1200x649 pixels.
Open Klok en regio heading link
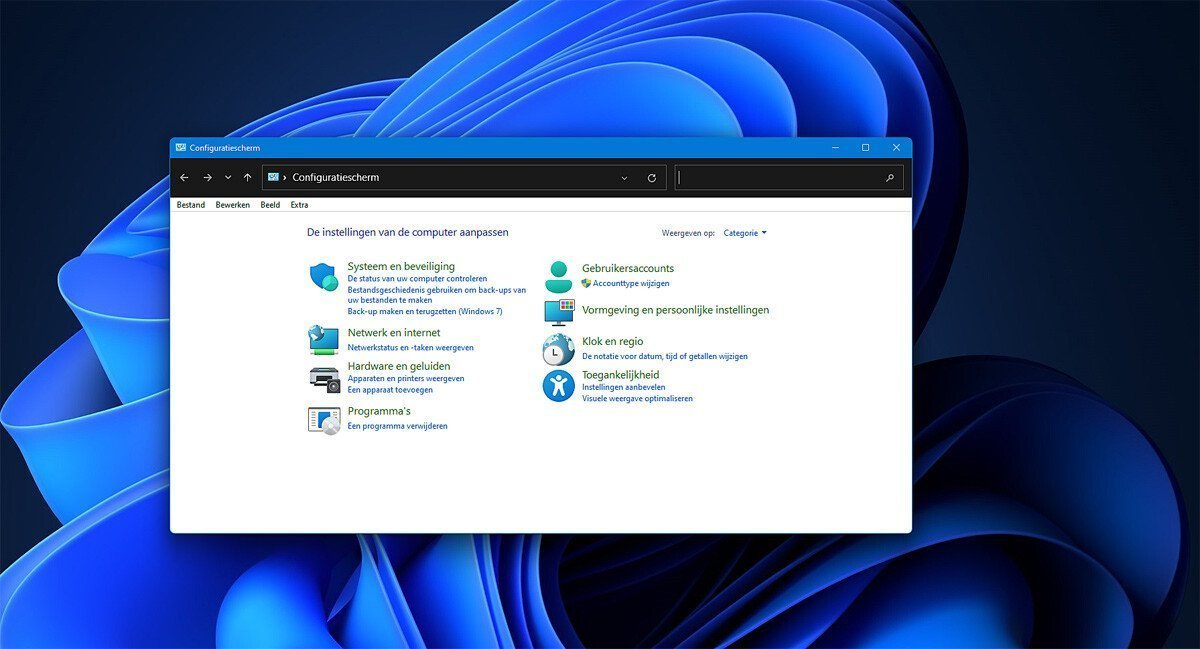click(613, 342)
